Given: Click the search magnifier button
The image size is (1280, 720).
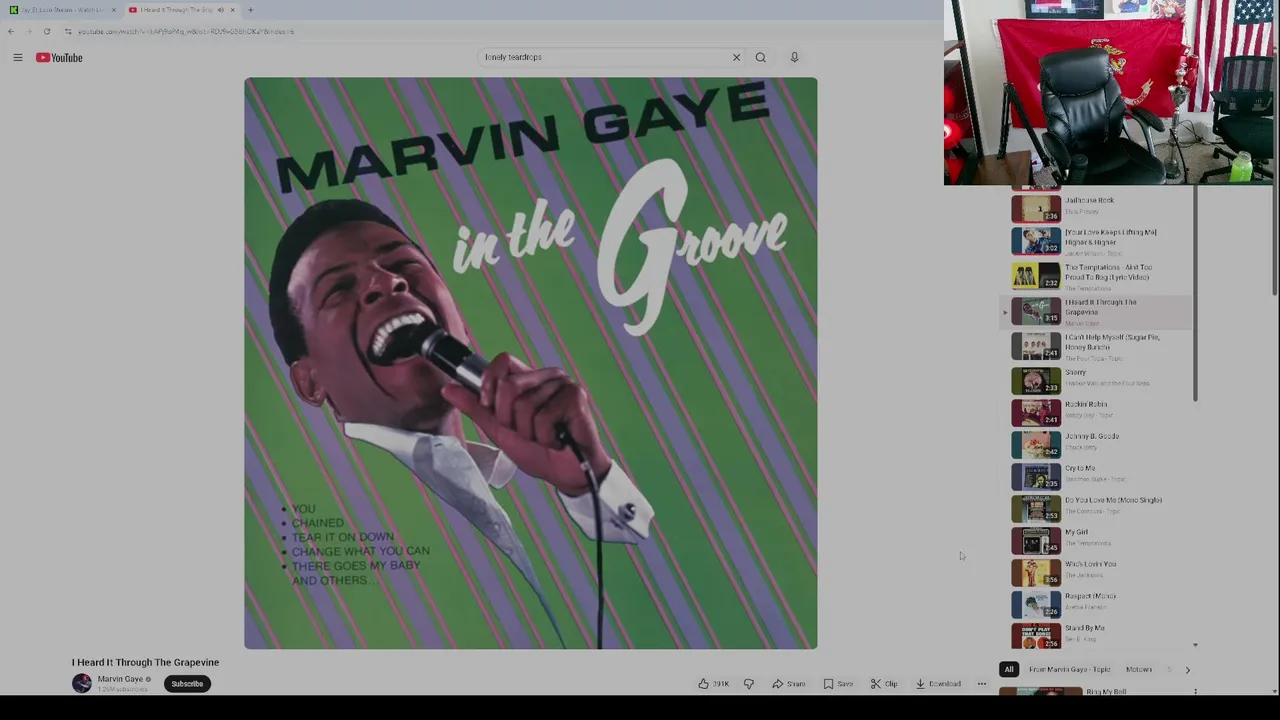Looking at the screenshot, I should tap(761, 57).
